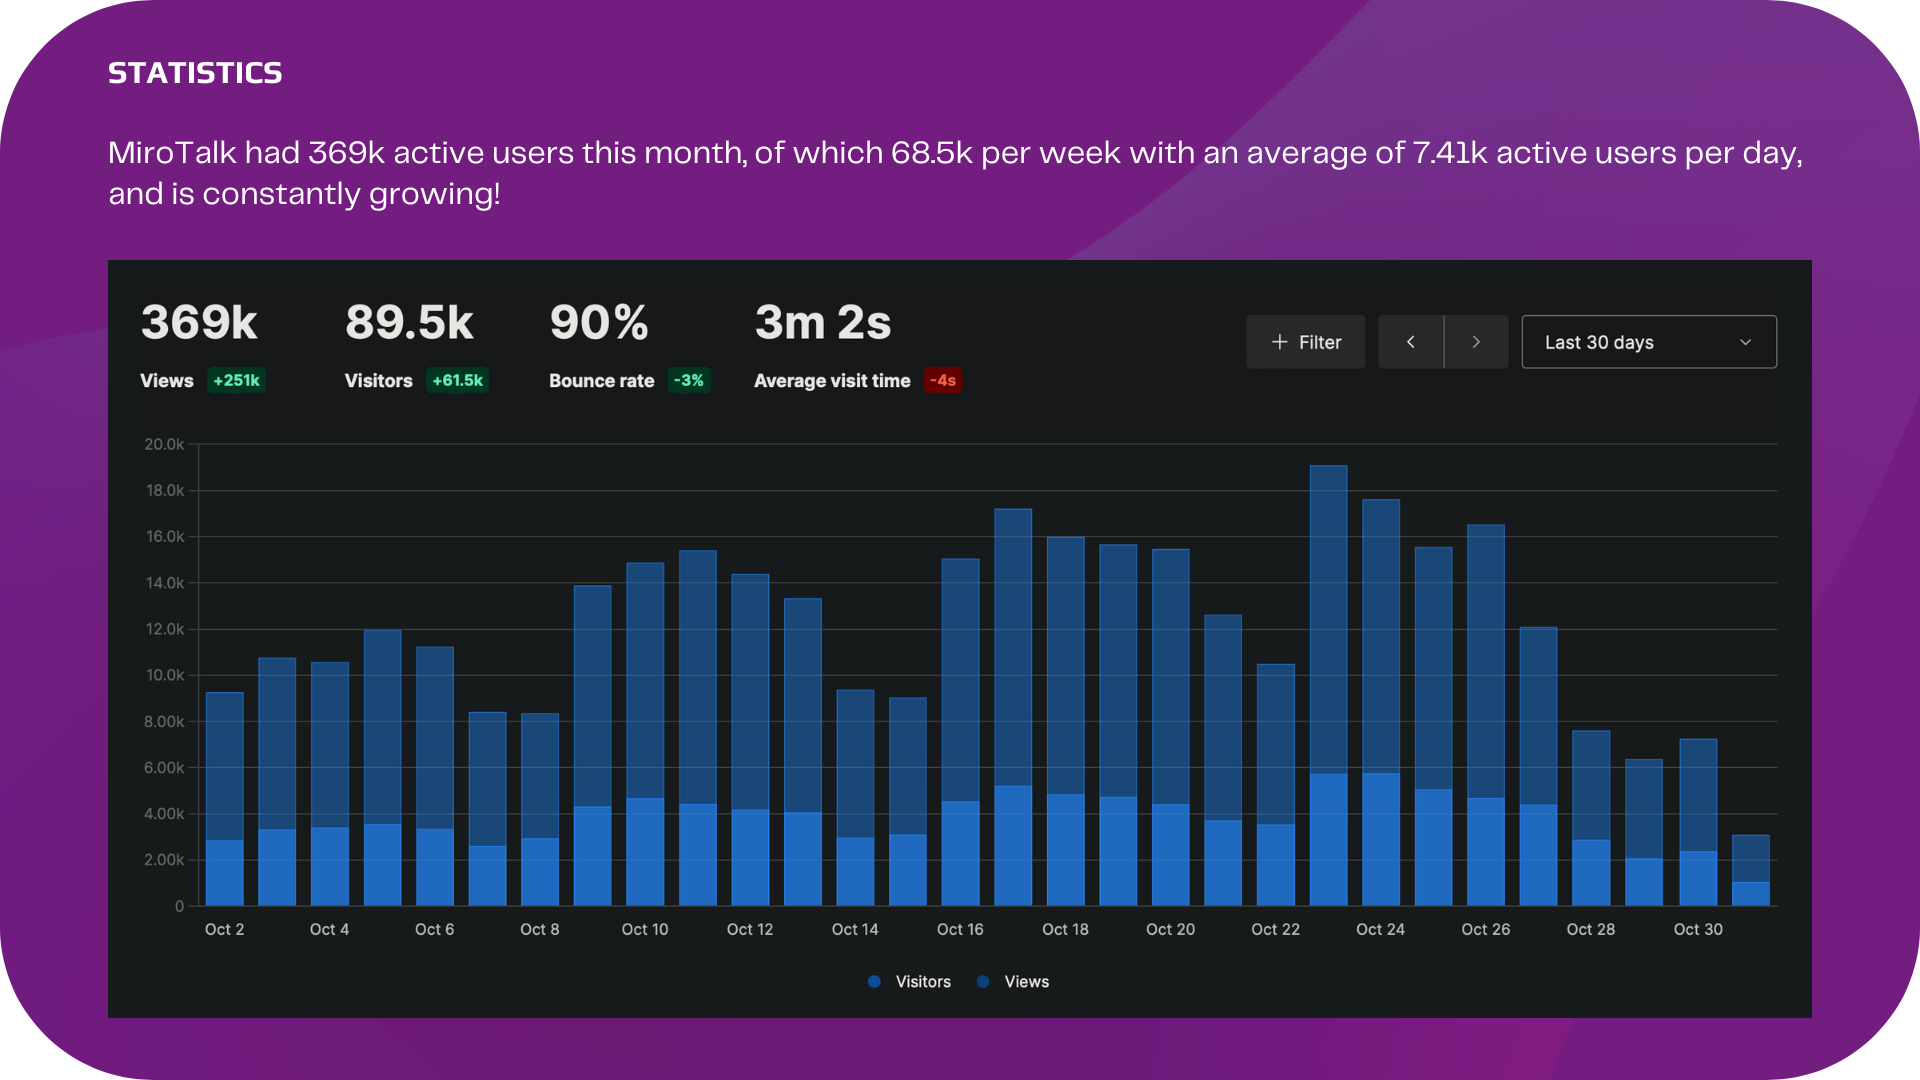Toggle the Views legend dot

click(x=983, y=982)
